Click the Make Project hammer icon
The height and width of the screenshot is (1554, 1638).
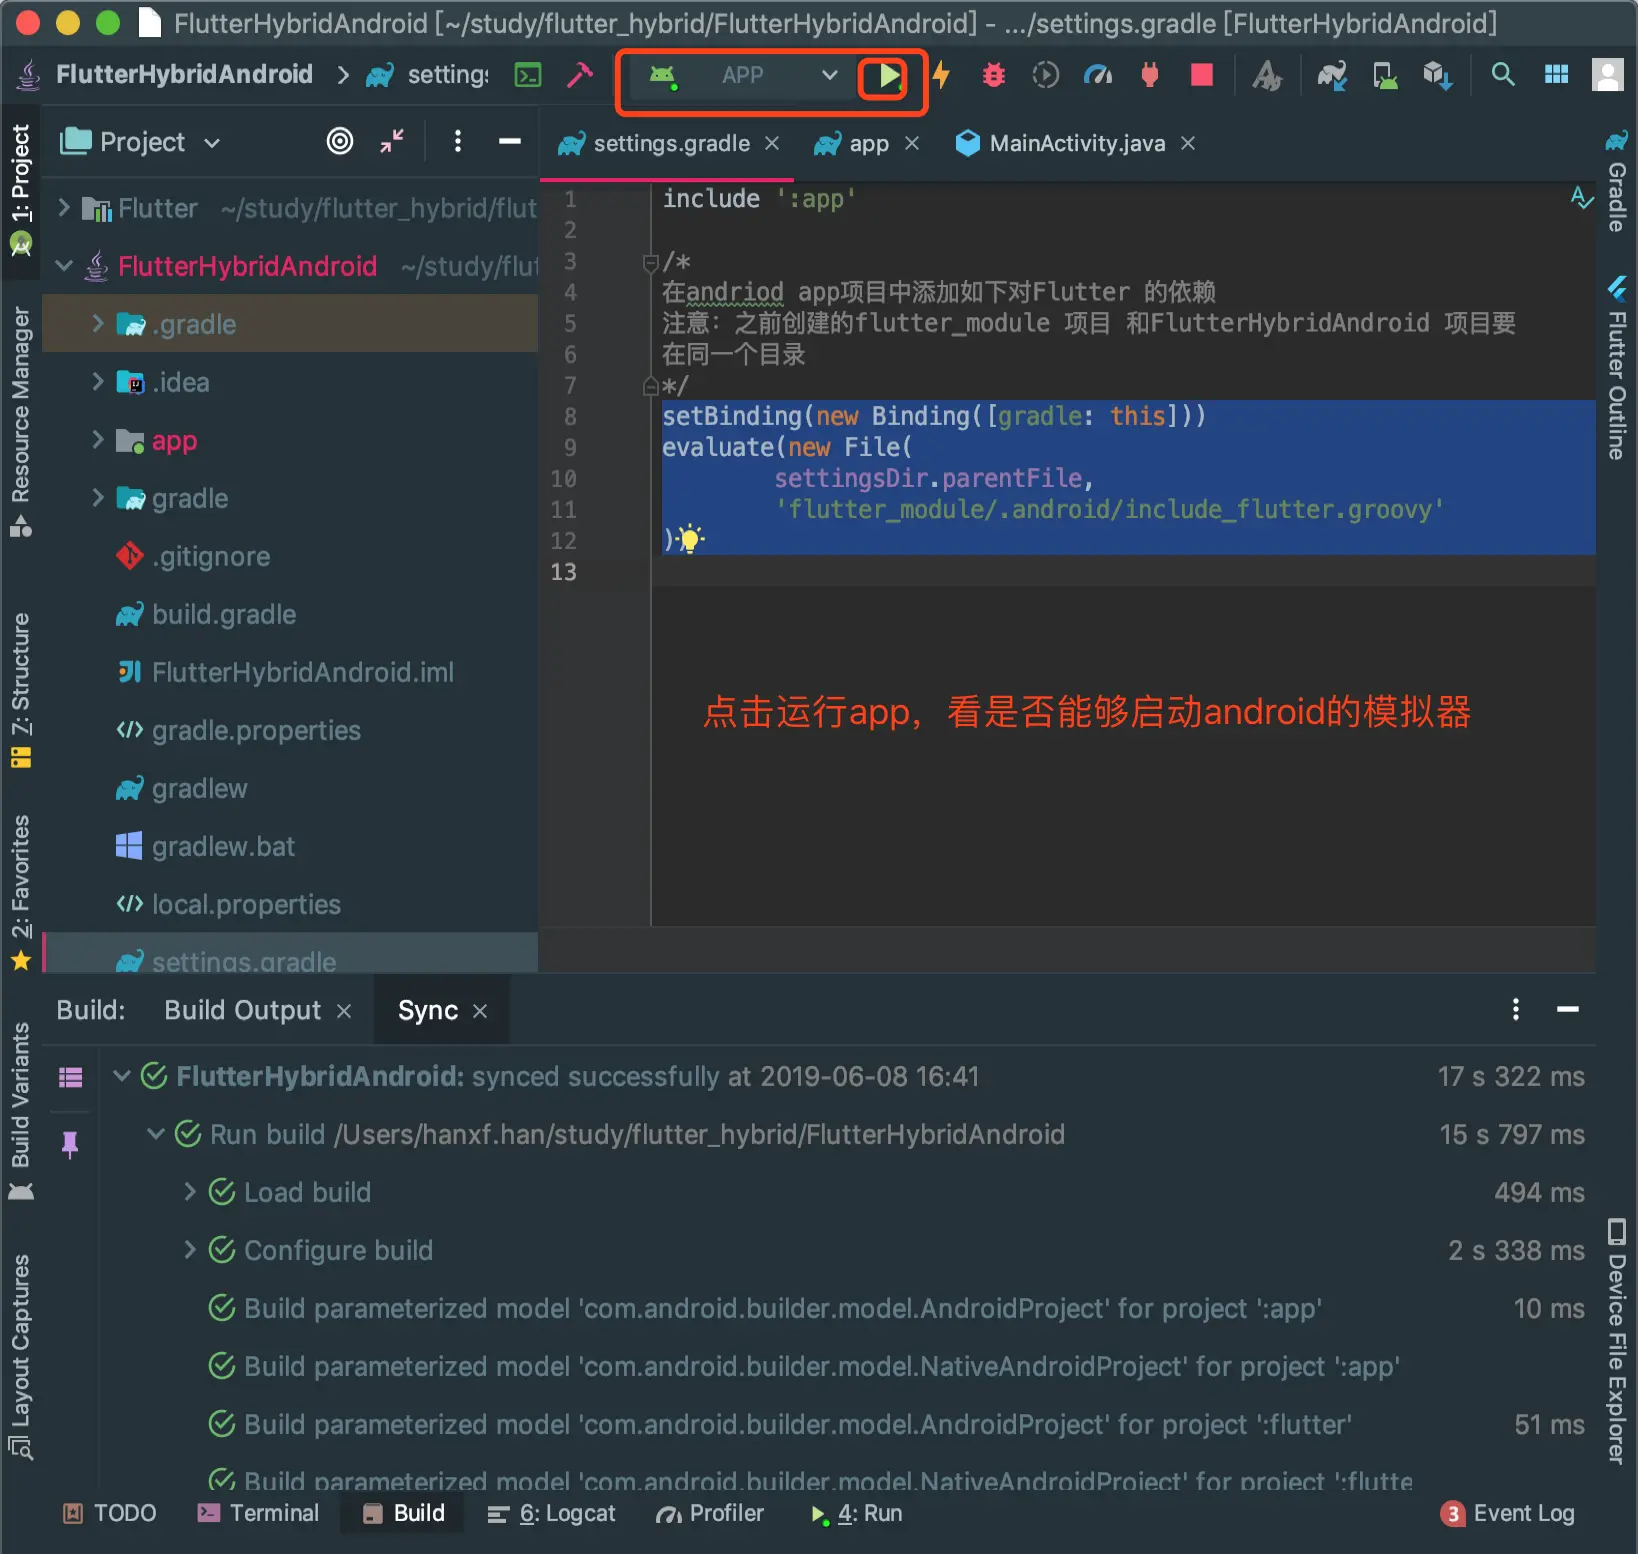point(580,75)
